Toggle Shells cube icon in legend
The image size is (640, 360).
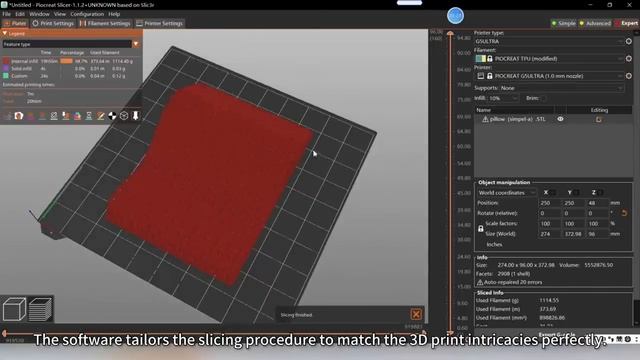pyautogui.click(x=124, y=116)
